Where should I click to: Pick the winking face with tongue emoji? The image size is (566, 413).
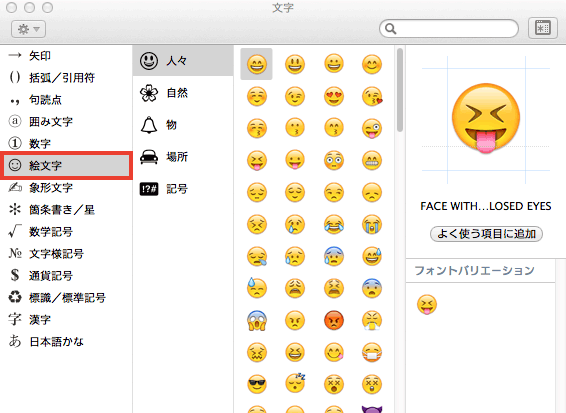point(372,128)
